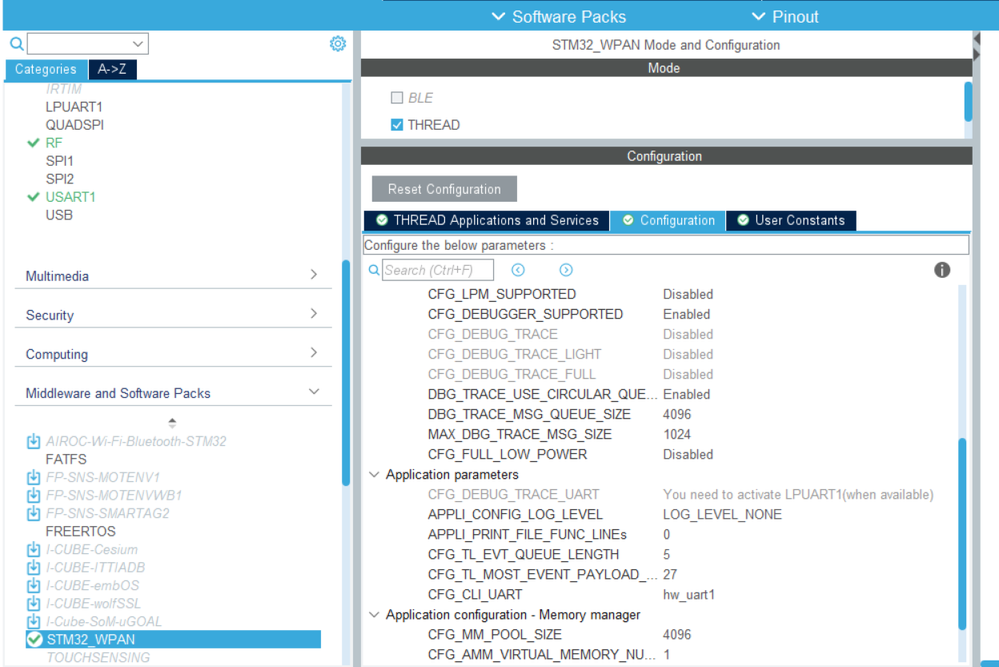This screenshot has height=667, width=999.
Task: Open the User Constants tab
Action: point(791,220)
